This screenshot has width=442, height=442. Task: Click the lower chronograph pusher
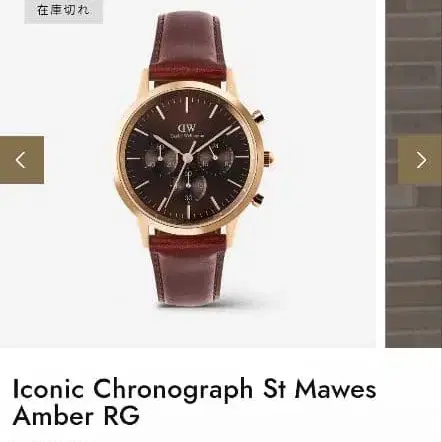click(x=258, y=199)
